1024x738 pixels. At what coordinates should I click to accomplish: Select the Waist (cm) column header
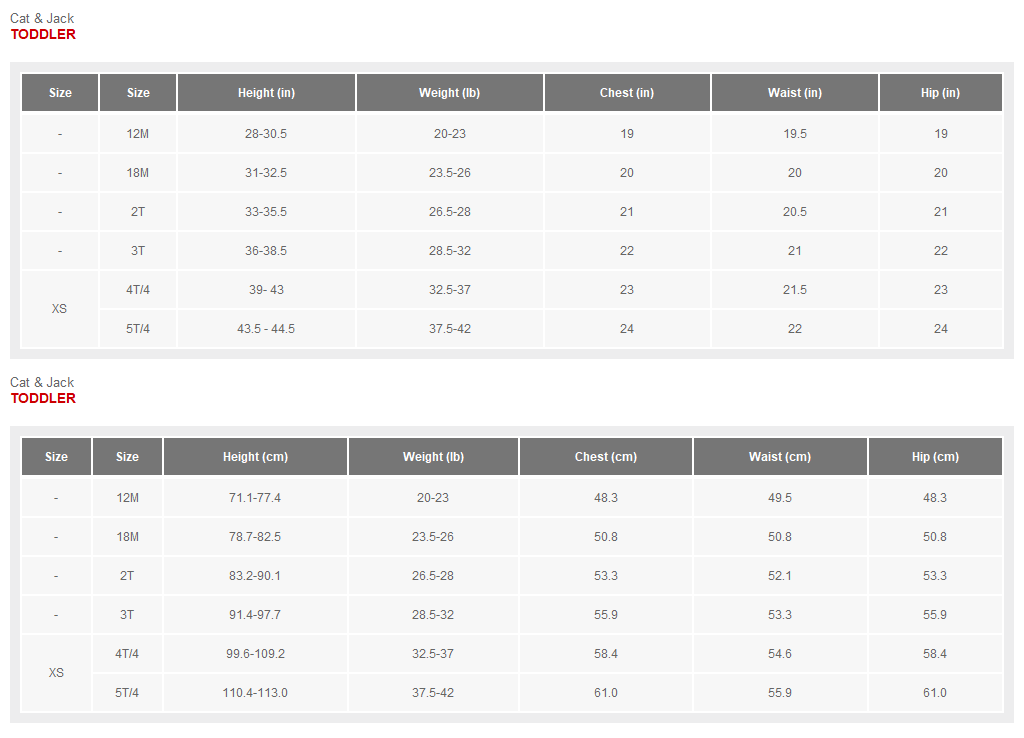pyautogui.click(x=780, y=457)
